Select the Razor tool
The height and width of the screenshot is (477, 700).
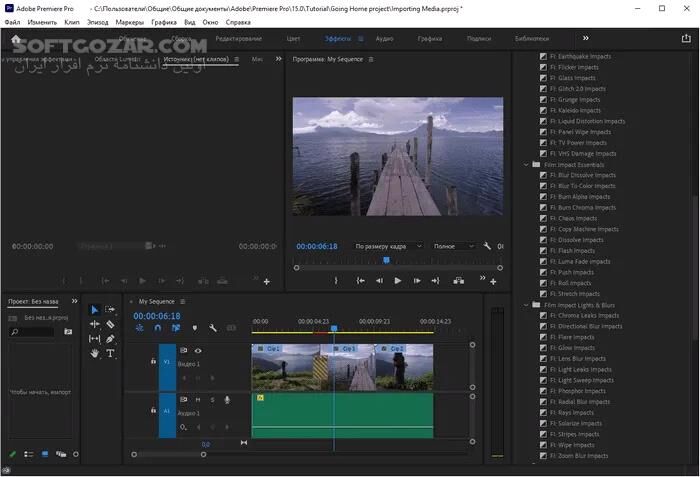[110, 324]
